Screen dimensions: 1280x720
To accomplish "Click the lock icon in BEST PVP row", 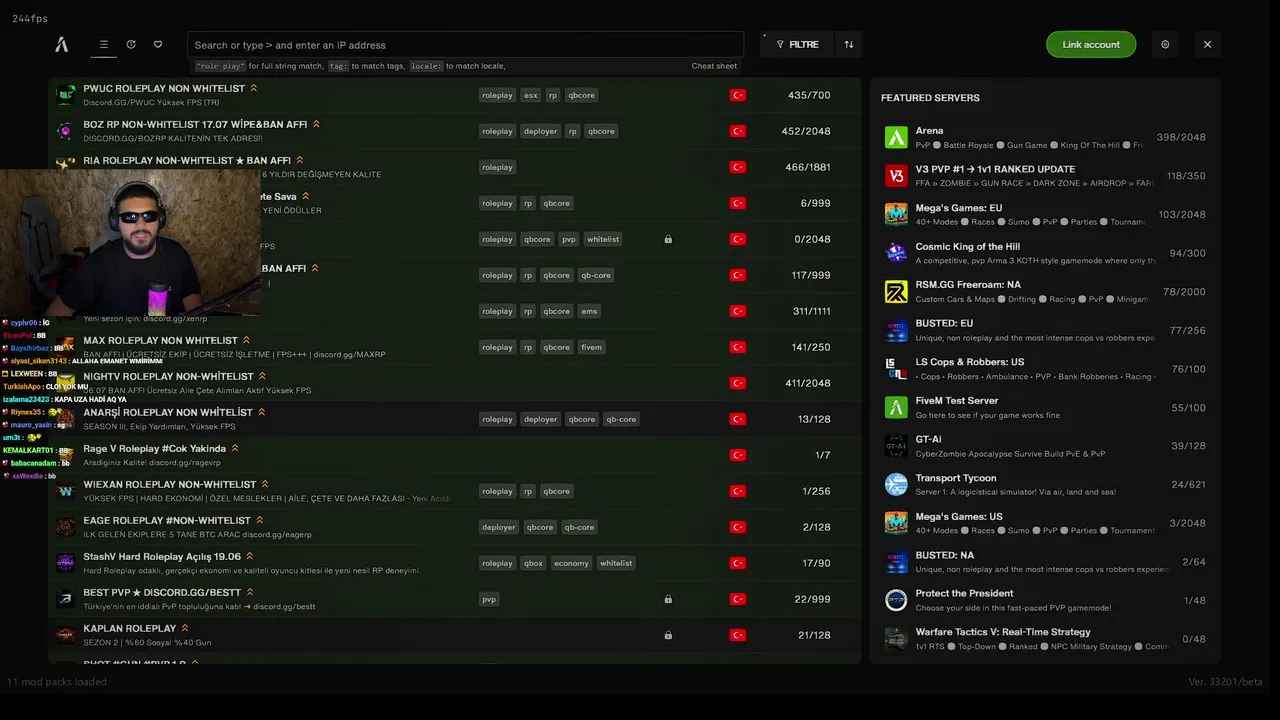I will [x=668, y=599].
